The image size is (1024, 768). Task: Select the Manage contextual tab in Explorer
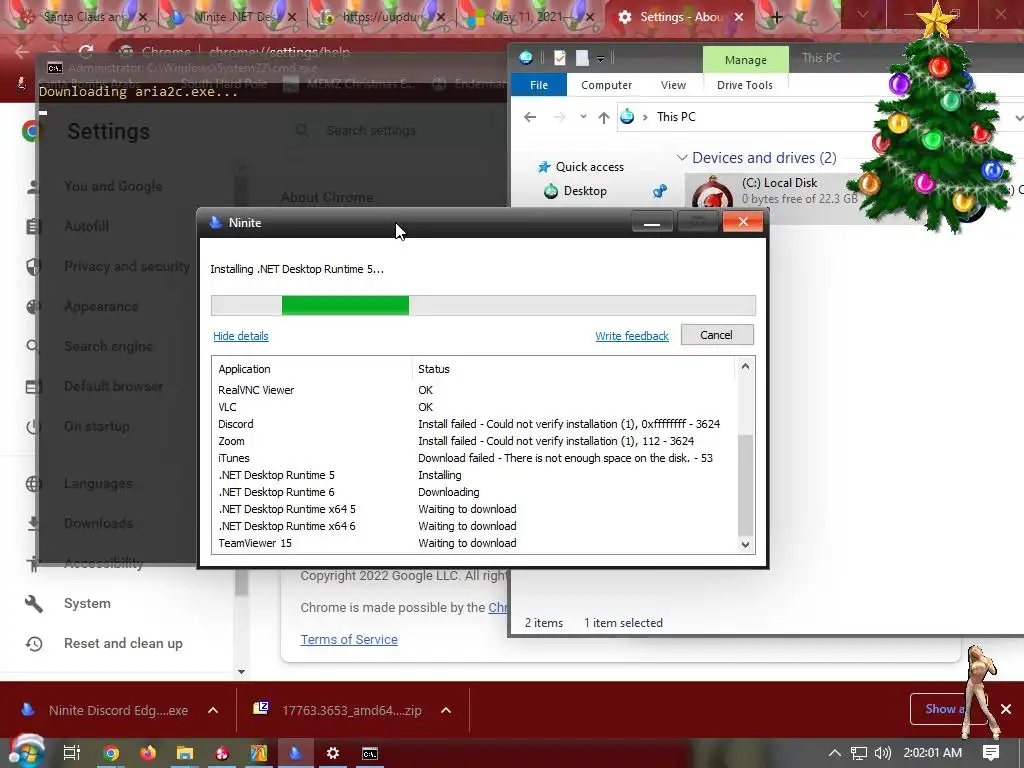point(745,59)
